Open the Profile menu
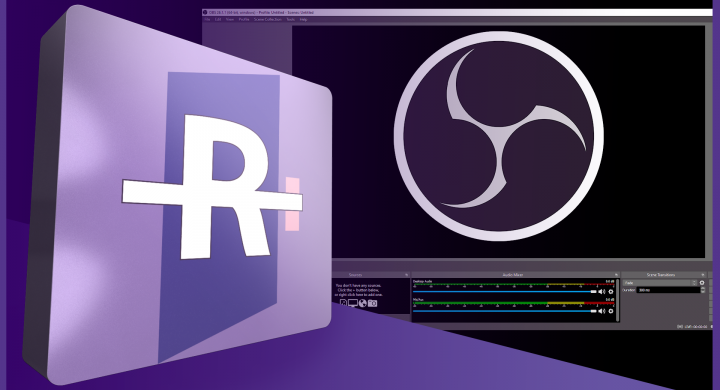This screenshot has width=720, height=390. (x=244, y=20)
